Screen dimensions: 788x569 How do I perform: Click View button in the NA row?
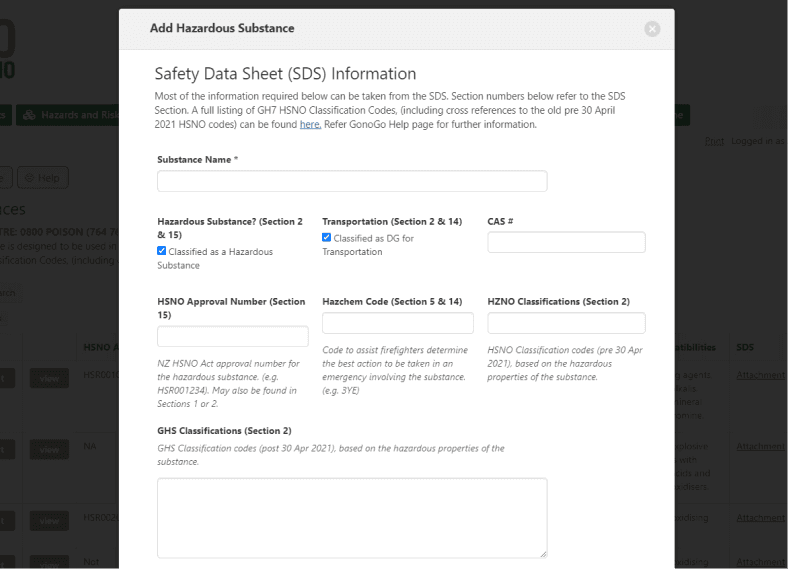coord(49,449)
